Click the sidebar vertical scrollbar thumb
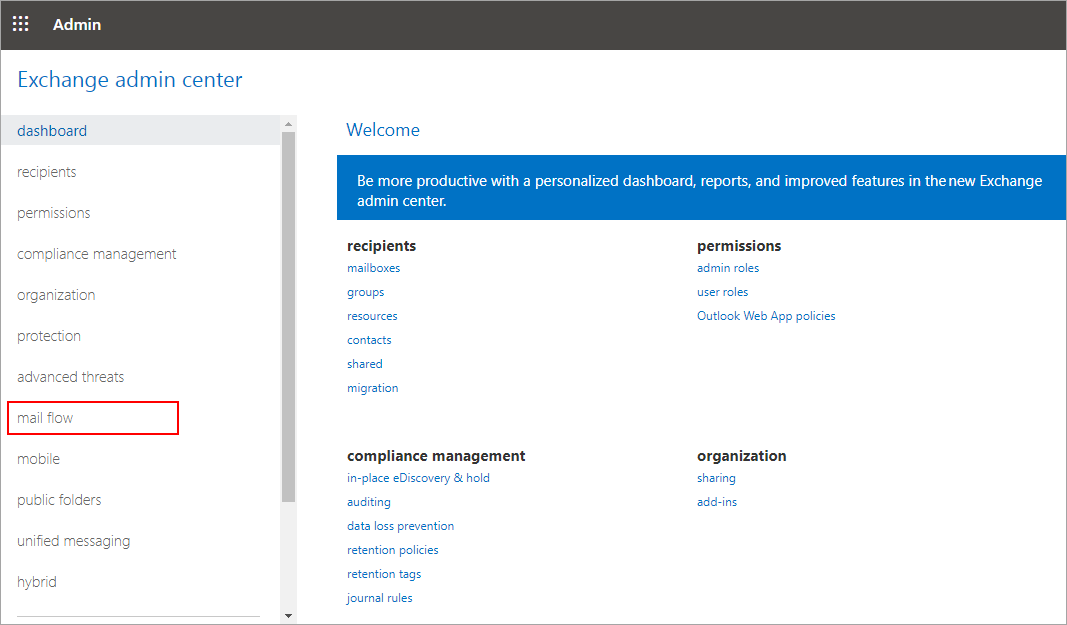Image resolution: width=1067 pixels, height=625 pixels. [289, 315]
